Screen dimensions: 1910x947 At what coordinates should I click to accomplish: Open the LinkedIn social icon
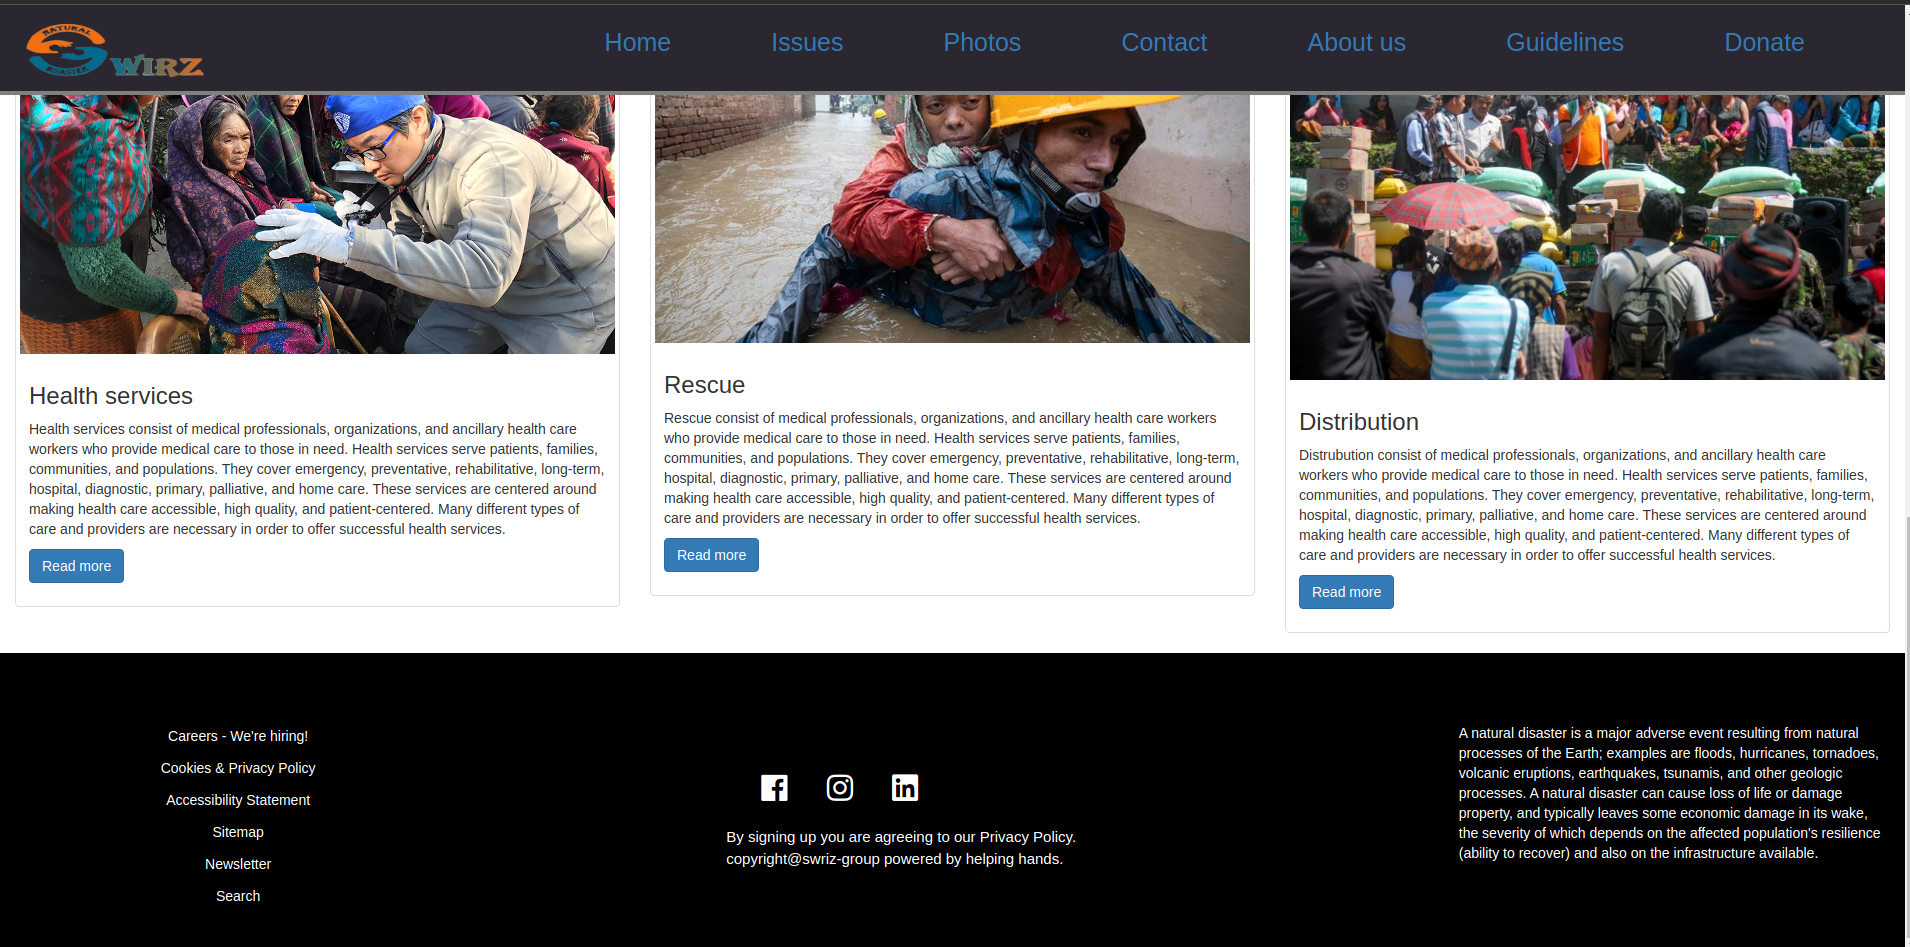point(905,788)
